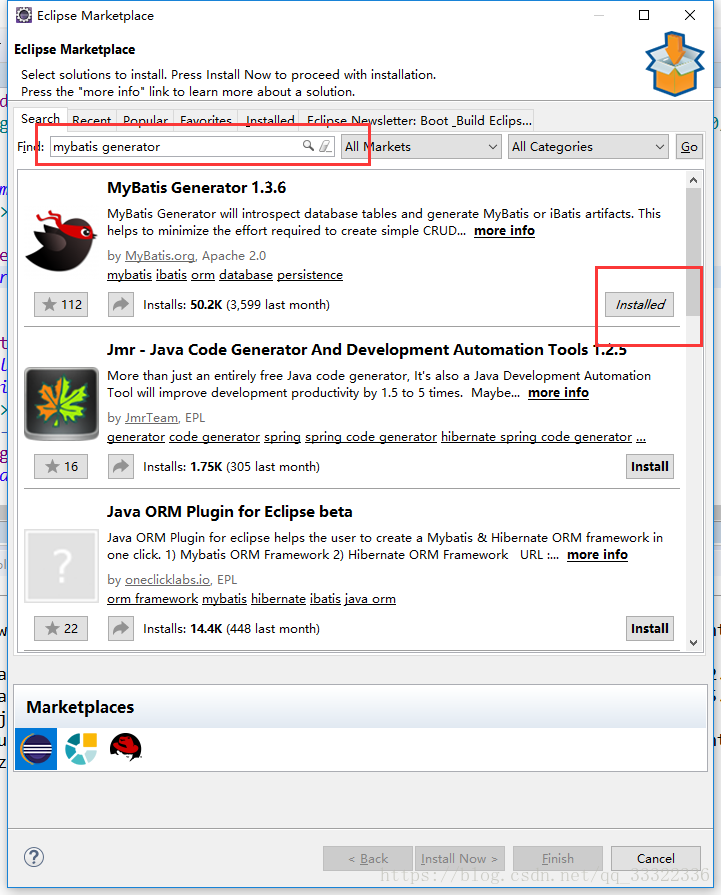Open the All Categories dropdown
721x895 pixels.
click(x=588, y=147)
